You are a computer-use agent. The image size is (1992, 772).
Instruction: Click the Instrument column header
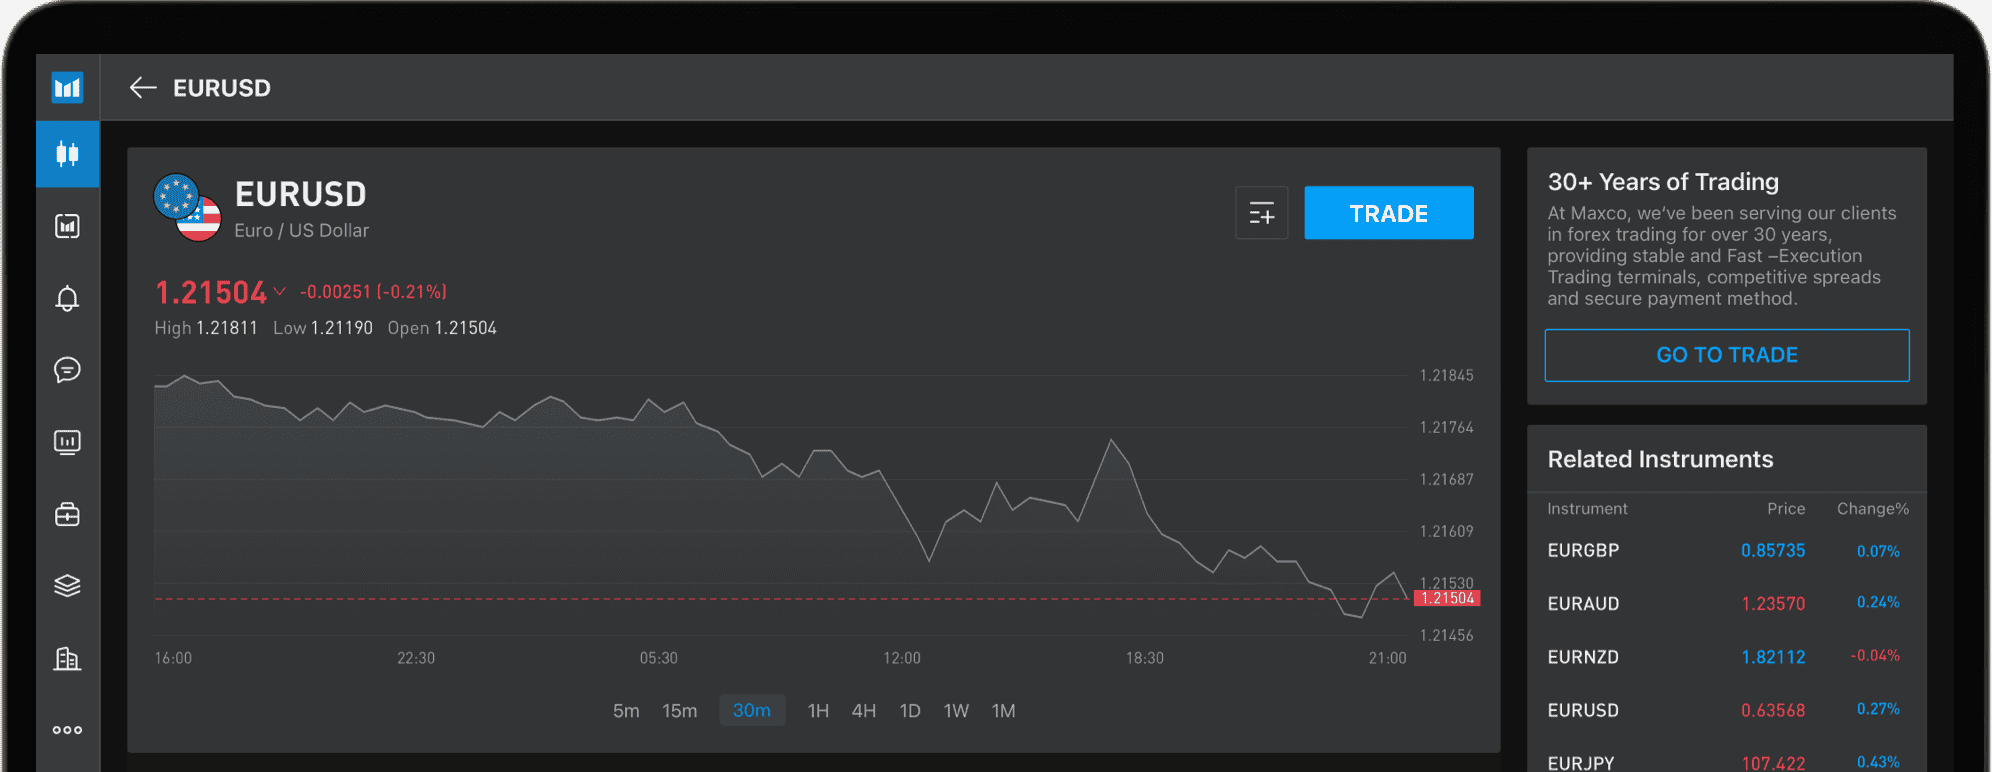1587,509
